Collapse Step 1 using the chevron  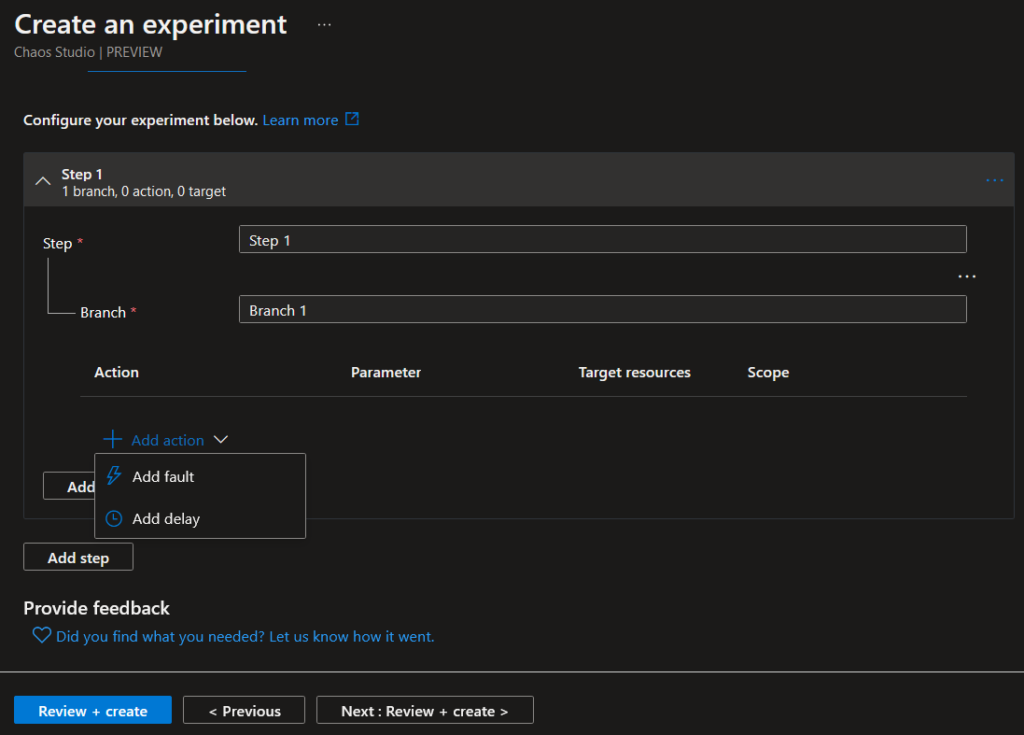tap(43, 181)
